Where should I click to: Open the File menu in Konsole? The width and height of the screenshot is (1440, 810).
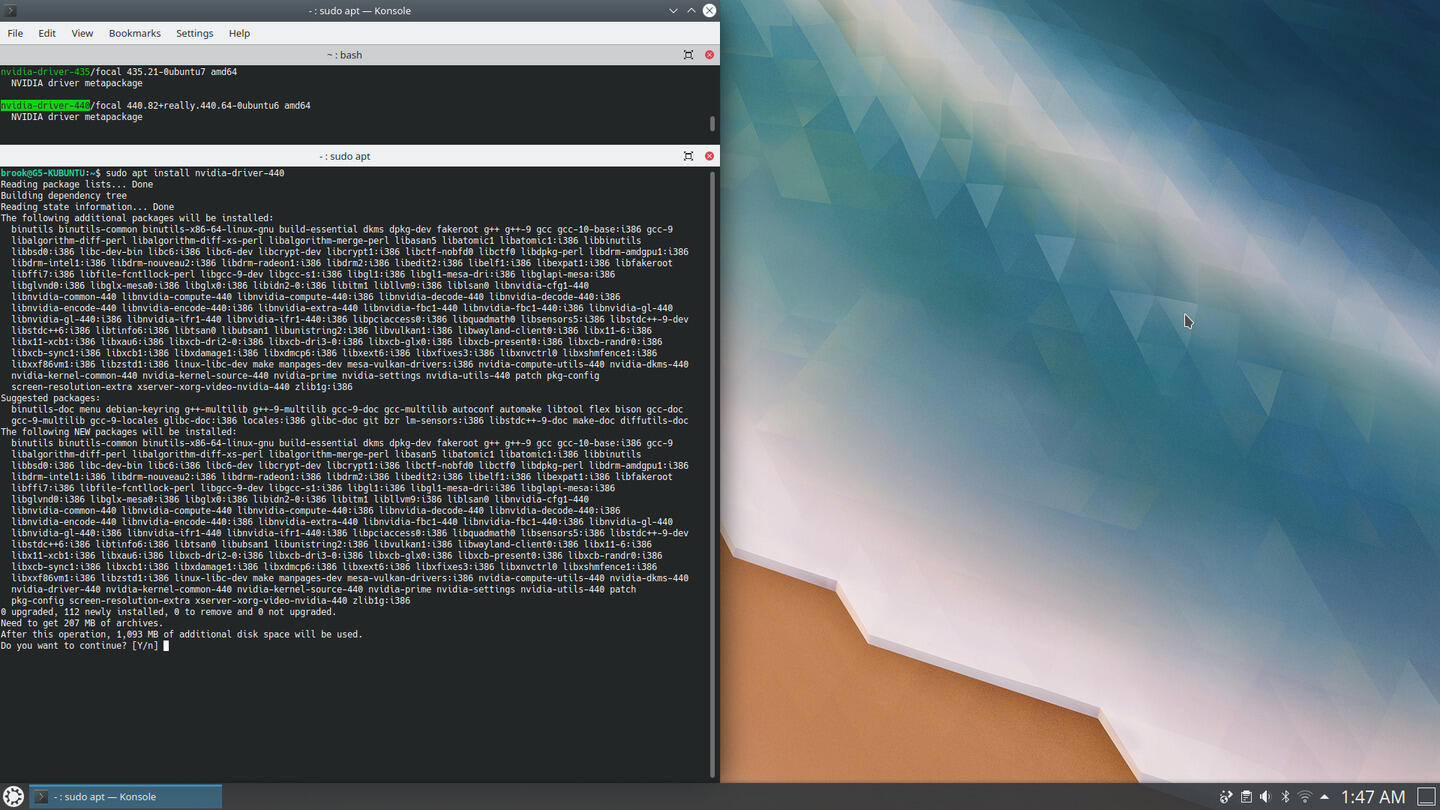tap(15, 33)
